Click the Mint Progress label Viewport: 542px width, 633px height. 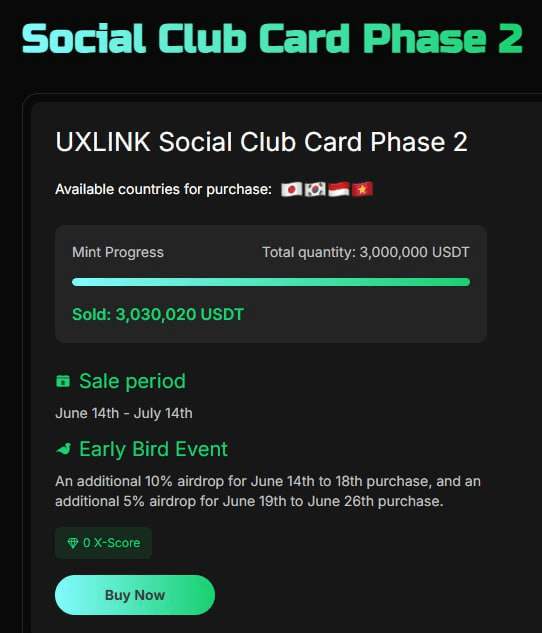point(118,252)
